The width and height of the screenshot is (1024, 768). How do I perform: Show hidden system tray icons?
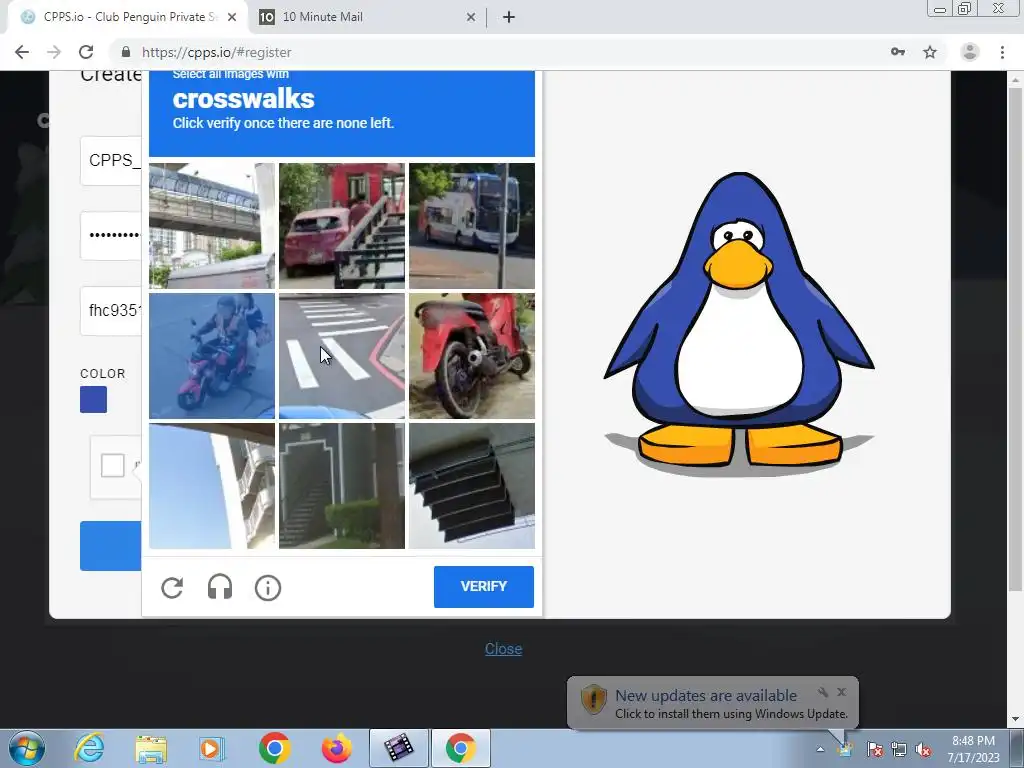coord(820,749)
